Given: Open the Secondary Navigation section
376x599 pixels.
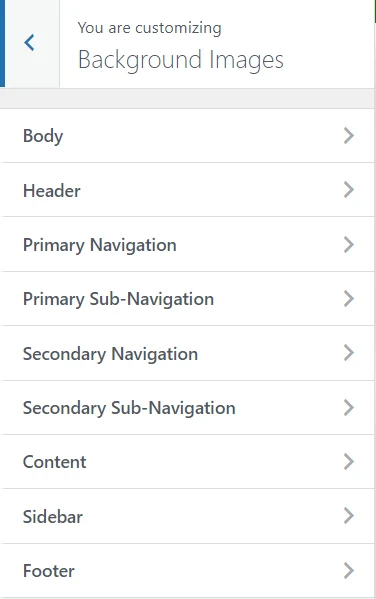Looking at the screenshot, I should [x=187, y=353].
